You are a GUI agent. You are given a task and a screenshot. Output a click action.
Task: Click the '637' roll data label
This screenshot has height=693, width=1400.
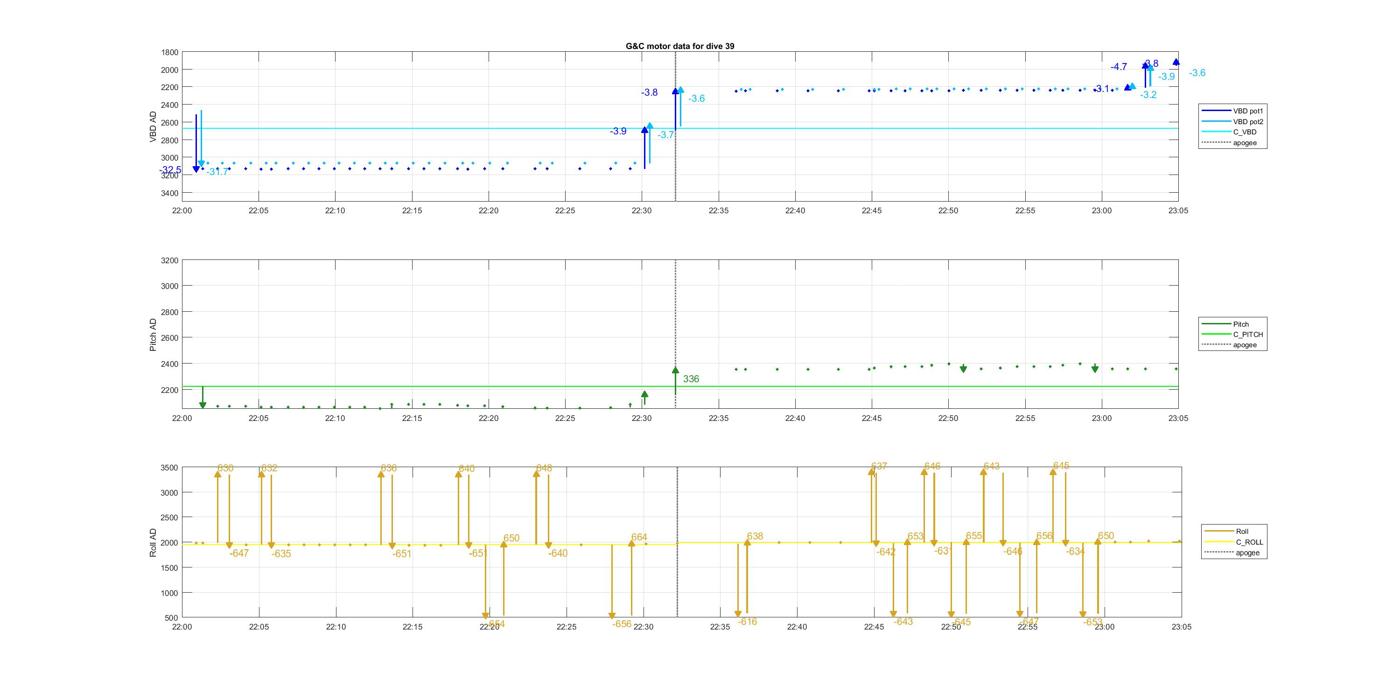click(879, 467)
